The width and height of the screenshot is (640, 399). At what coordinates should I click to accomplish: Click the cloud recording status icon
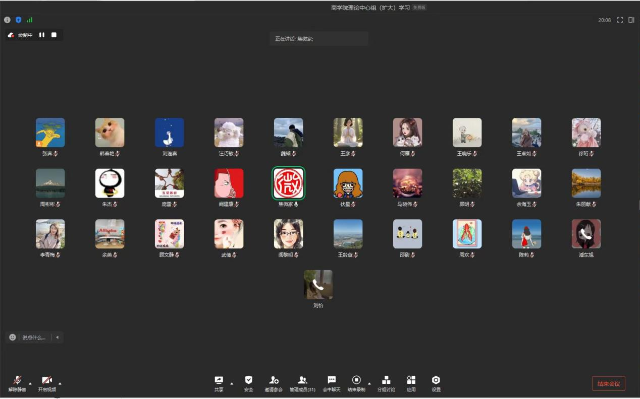click(11, 35)
